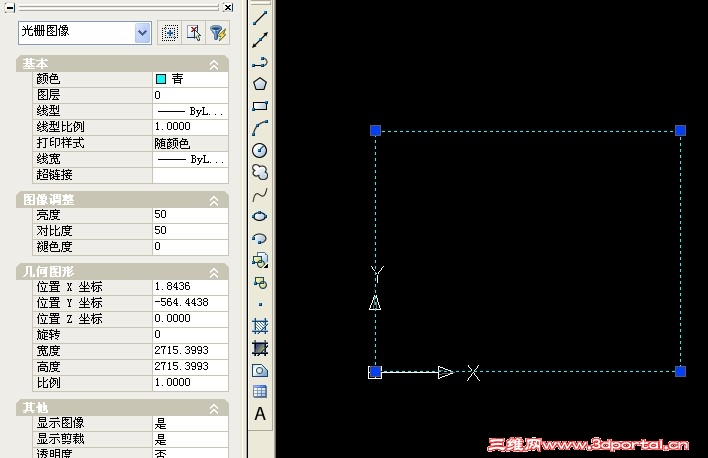Click the empty 超链接 field
Viewport: 708px width, 458px height.
(x=190, y=175)
